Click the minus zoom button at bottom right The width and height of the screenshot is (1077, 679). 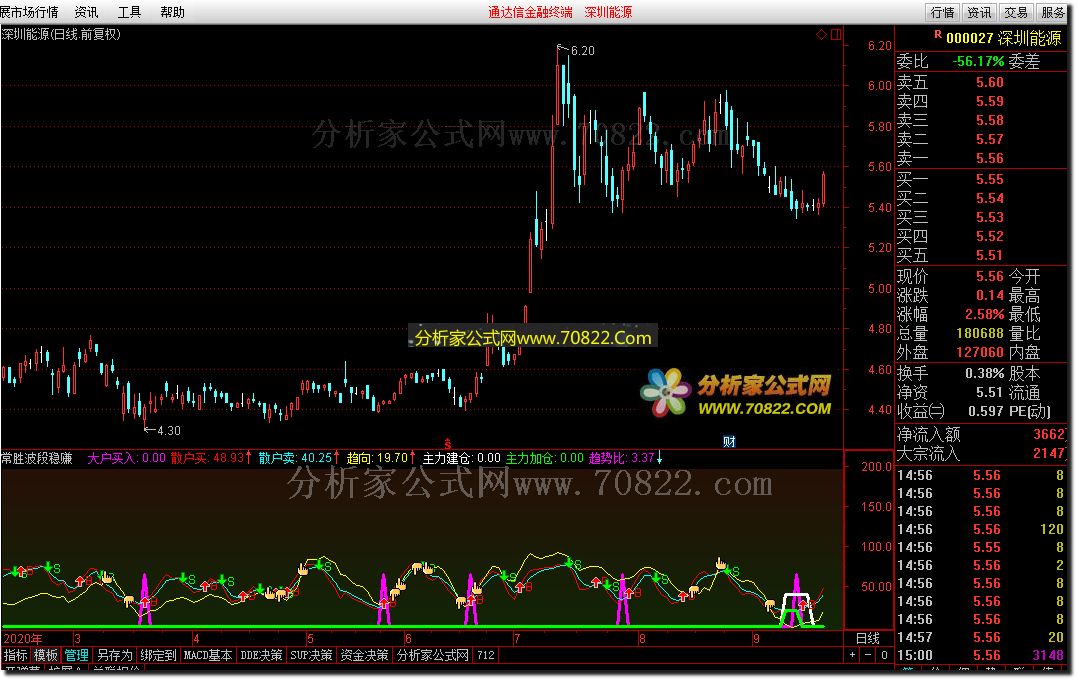(x=868, y=655)
